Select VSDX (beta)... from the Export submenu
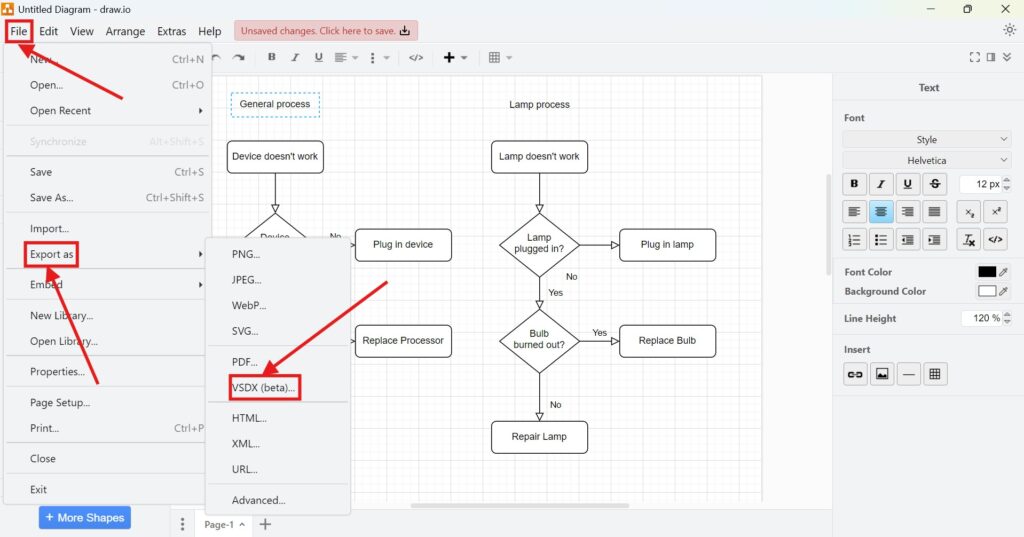 click(x=264, y=387)
